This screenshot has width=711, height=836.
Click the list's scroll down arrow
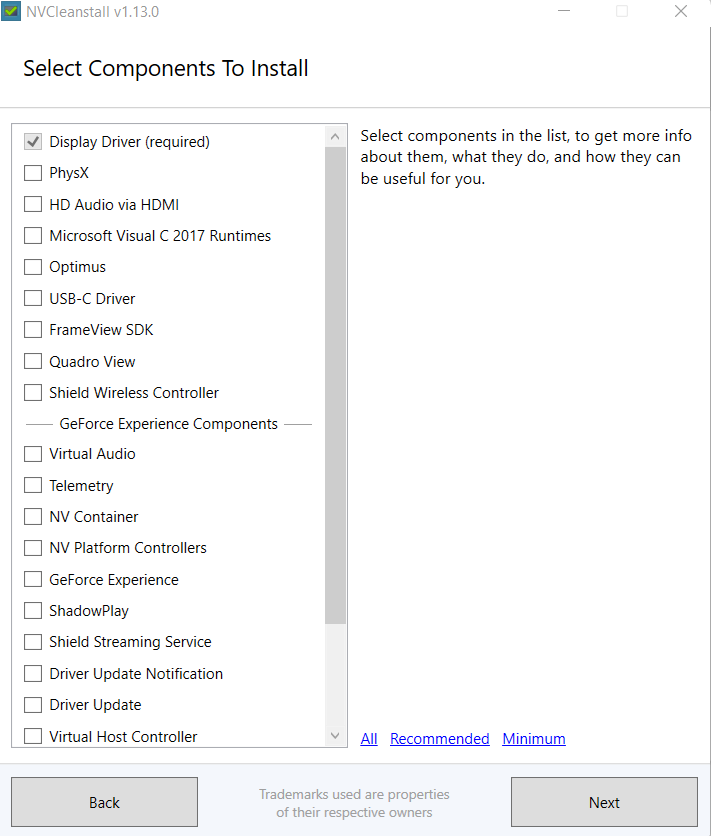[335, 736]
